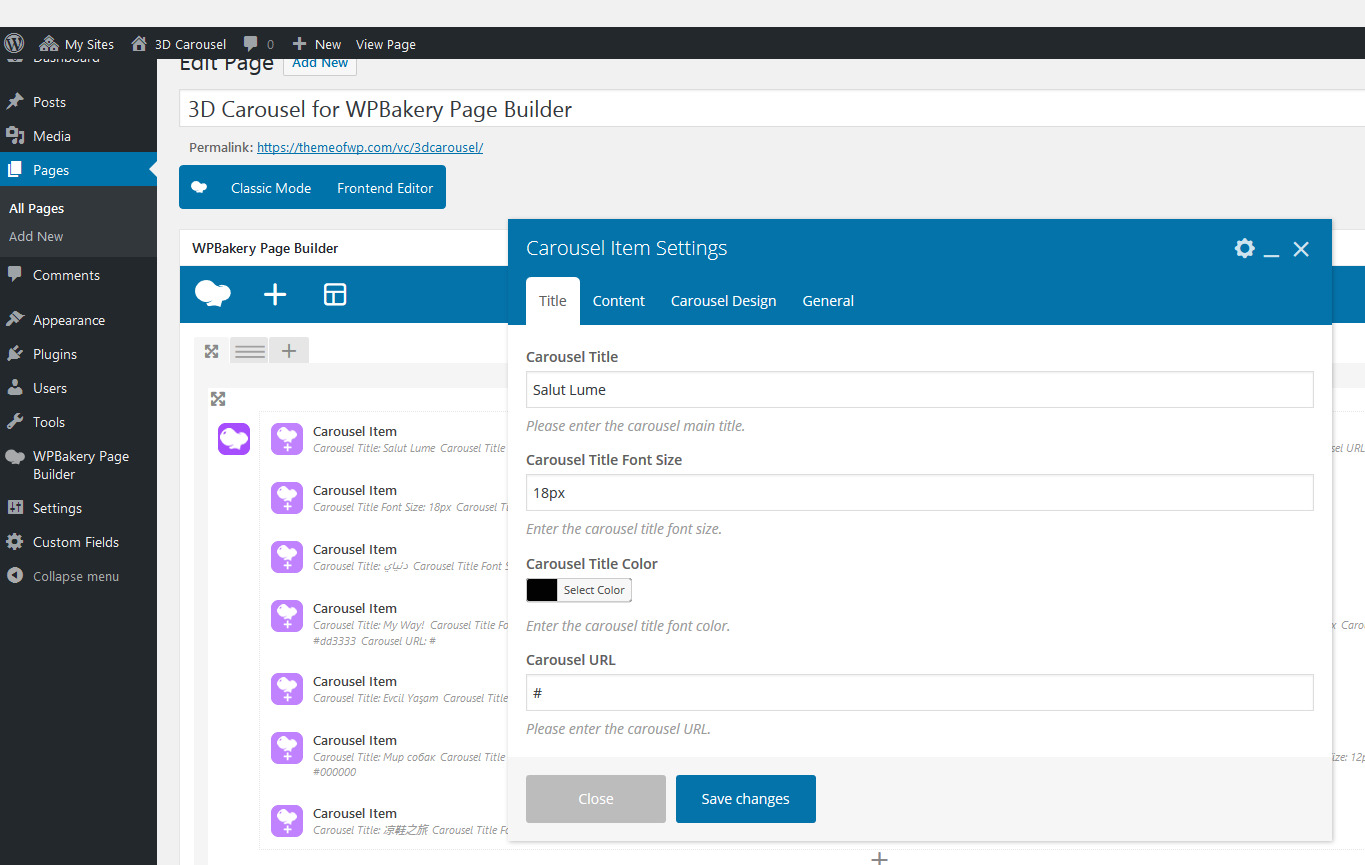The width and height of the screenshot is (1365, 865).
Task: Open the themeofwp.com permalink
Action: click(x=370, y=147)
